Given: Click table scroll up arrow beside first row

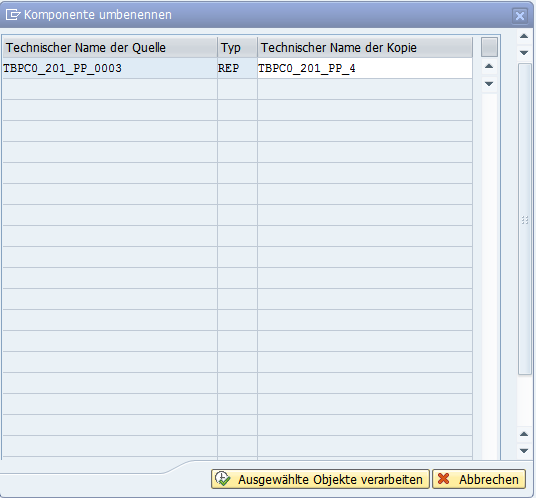Looking at the screenshot, I should (x=489, y=66).
